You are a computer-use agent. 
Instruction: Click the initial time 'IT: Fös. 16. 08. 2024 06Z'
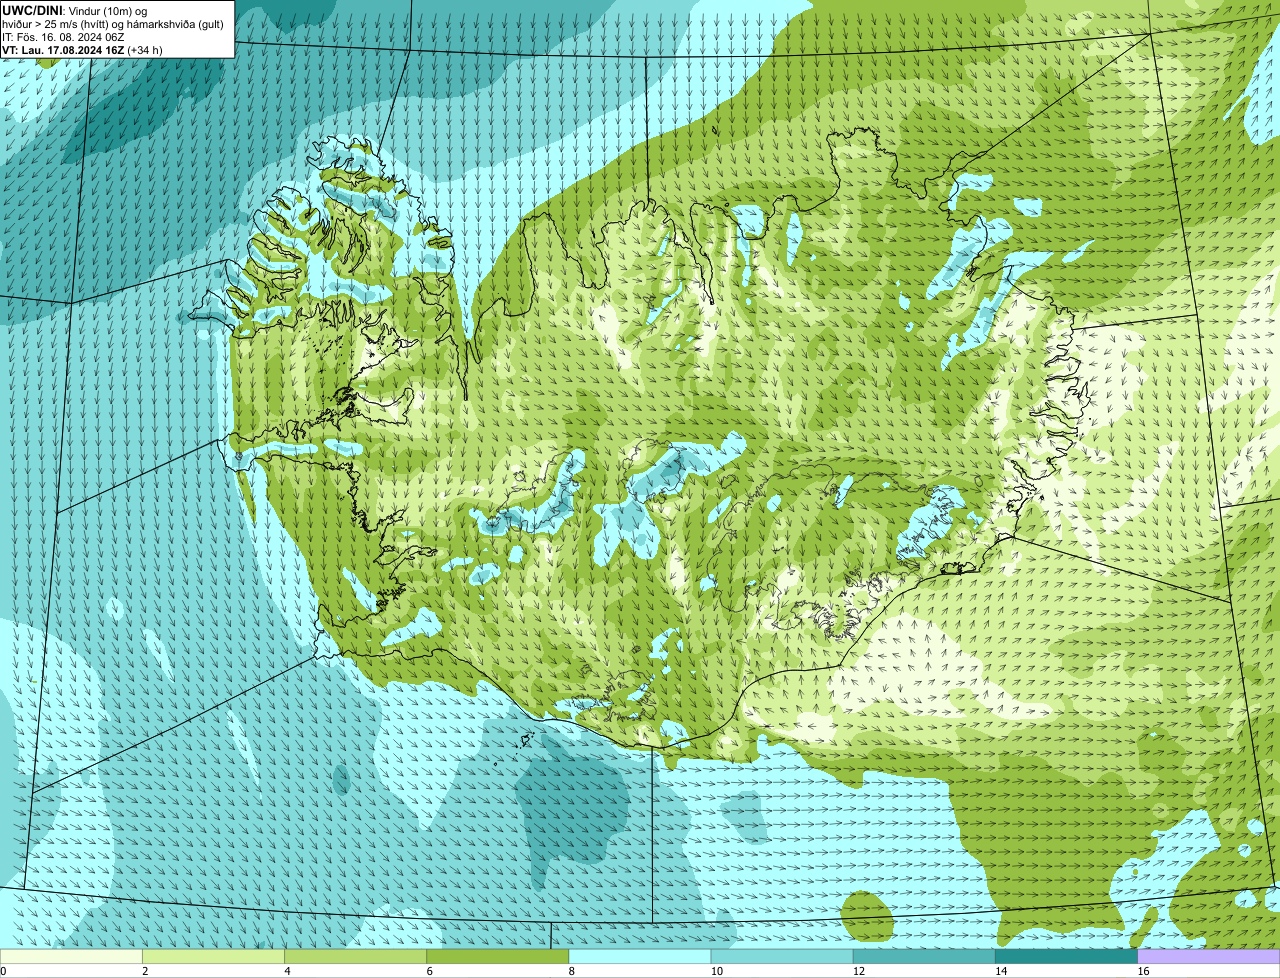pyautogui.click(x=63, y=37)
